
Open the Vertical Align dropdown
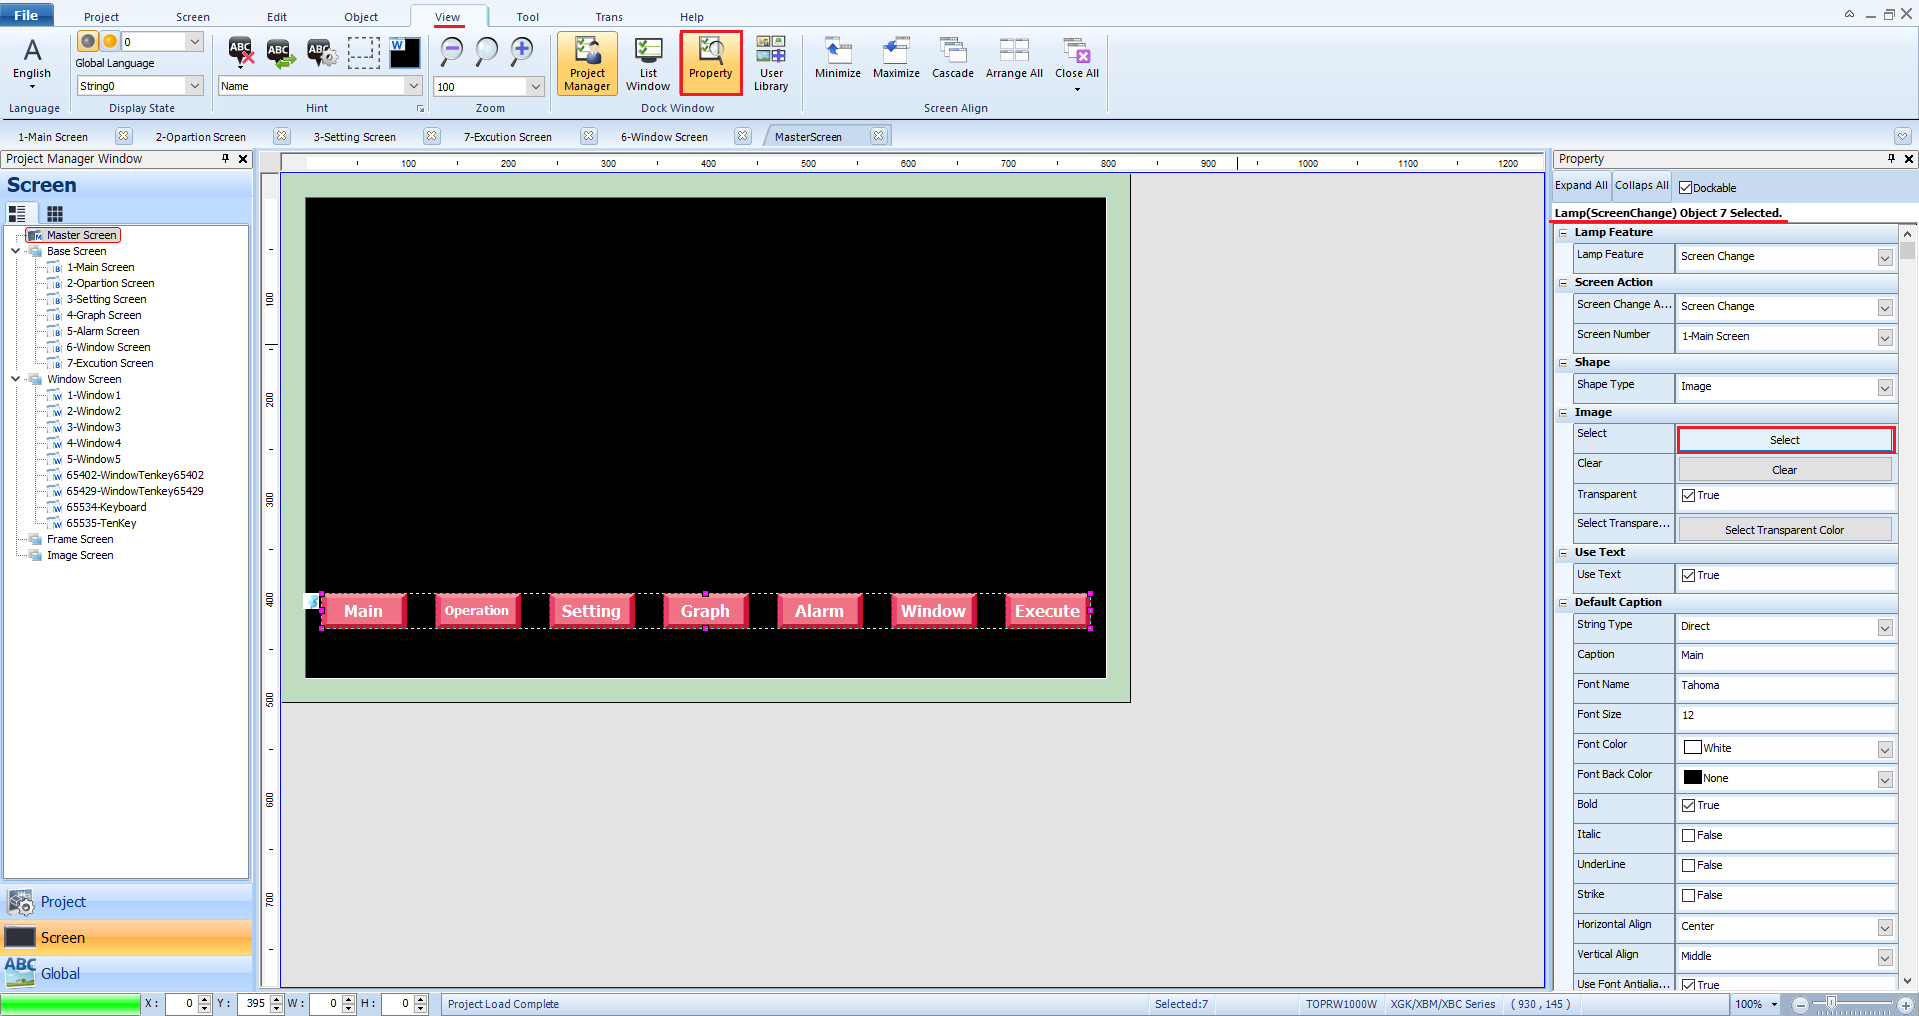pyautogui.click(x=1885, y=957)
